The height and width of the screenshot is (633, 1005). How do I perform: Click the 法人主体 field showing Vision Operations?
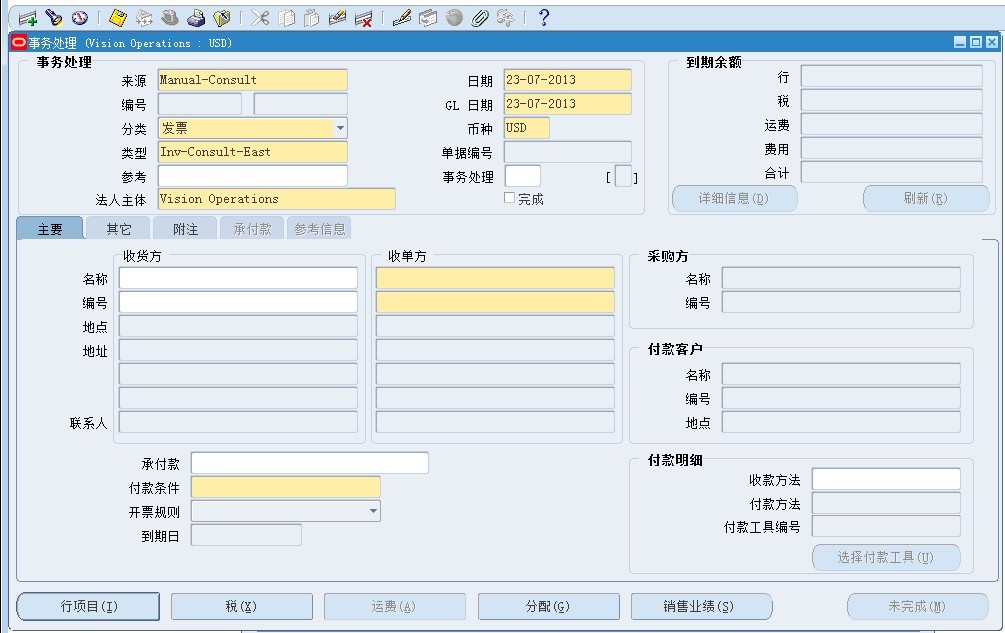tap(277, 199)
